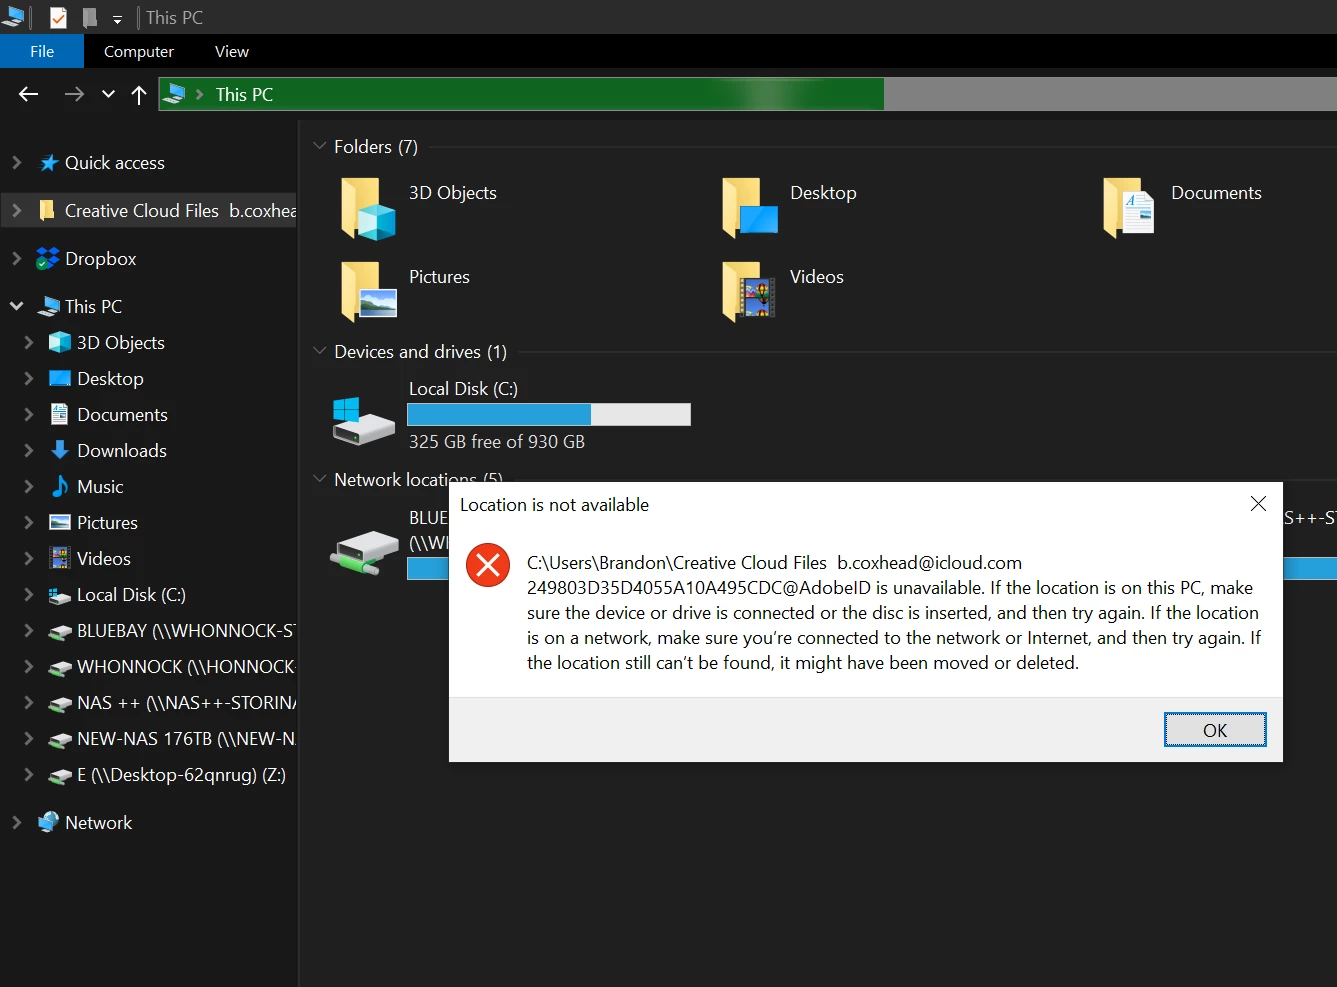Image resolution: width=1337 pixels, height=987 pixels.
Task: Click the Dropbox icon in navigation pane
Action: (x=47, y=259)
